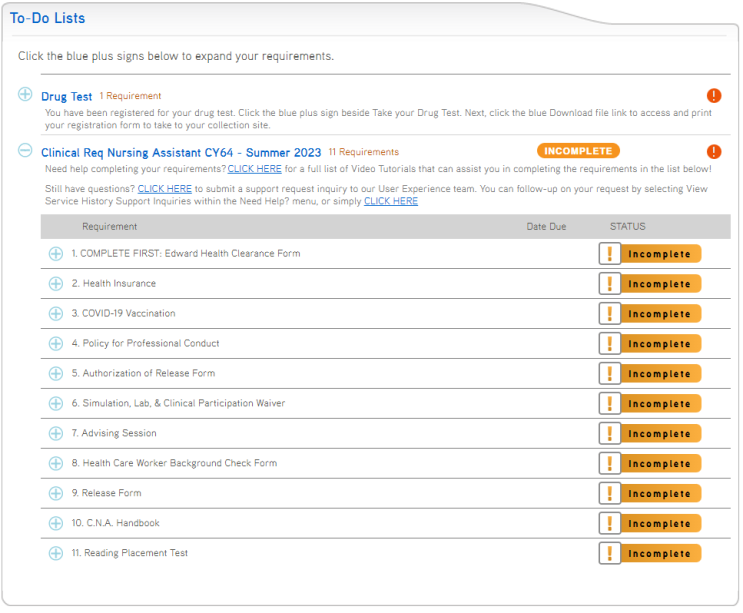Expand the Reading Placement Test requirement
The width and height of the screenshot is (743, 613).
tap(56, 553)
